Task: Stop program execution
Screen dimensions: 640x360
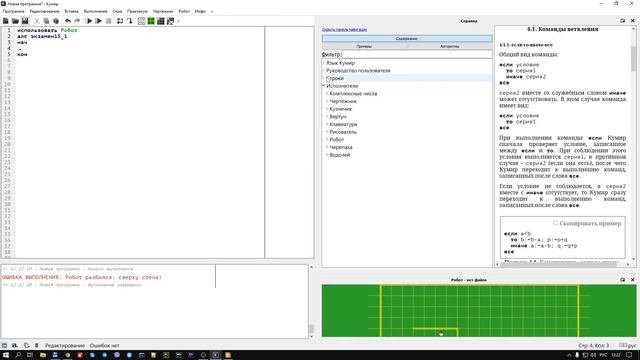Action: 108,21
